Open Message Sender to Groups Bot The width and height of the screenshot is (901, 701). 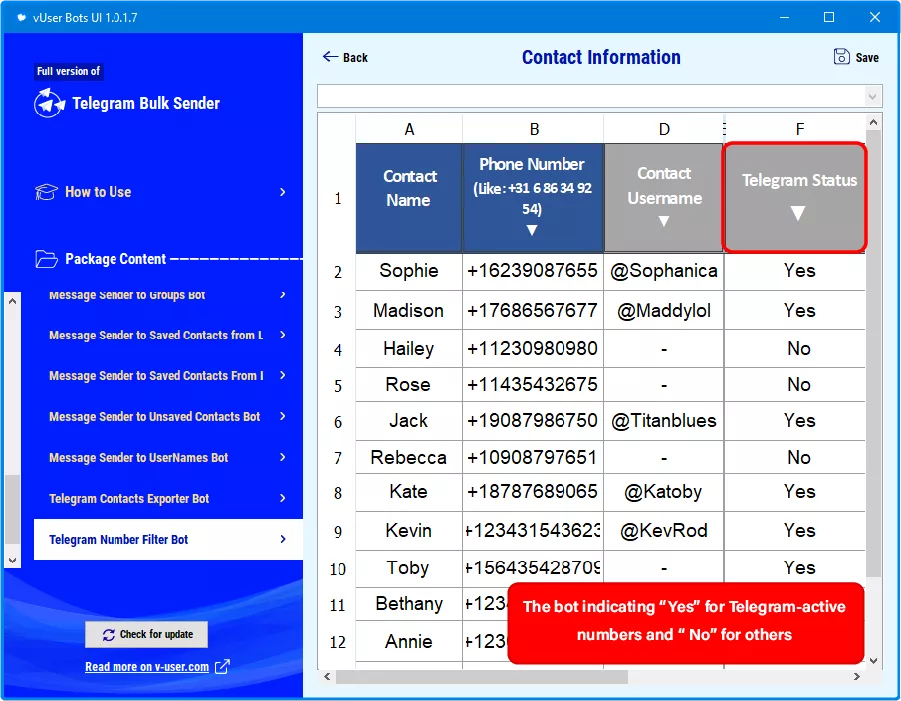168,295
